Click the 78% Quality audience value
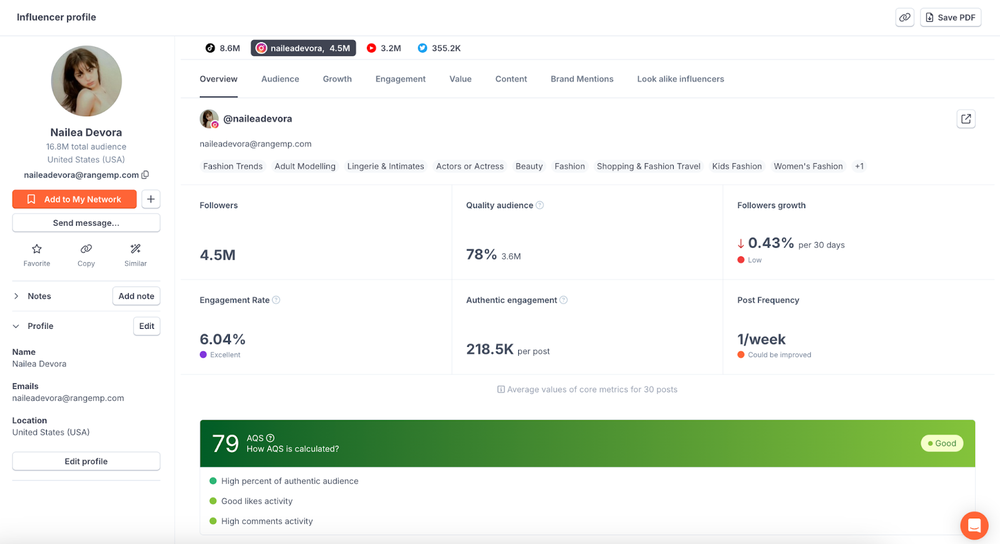Screen dimensions: 1000x544 [x=481, y=254]
